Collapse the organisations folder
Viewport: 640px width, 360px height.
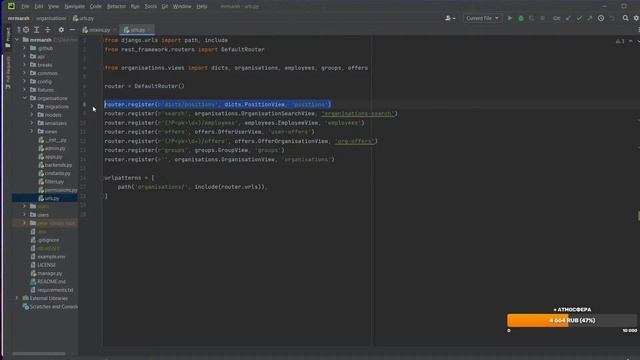click(24, 98)
